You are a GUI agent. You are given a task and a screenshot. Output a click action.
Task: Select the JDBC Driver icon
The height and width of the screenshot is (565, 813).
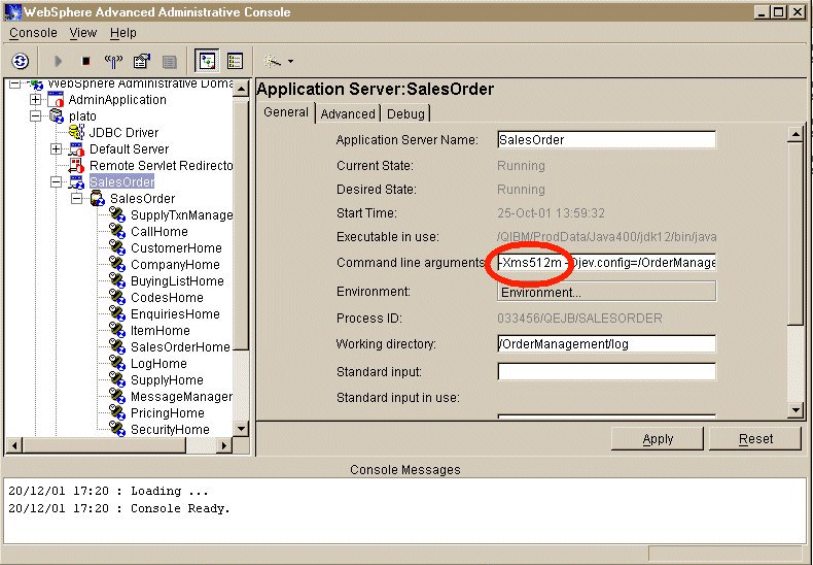pos(76,132)
